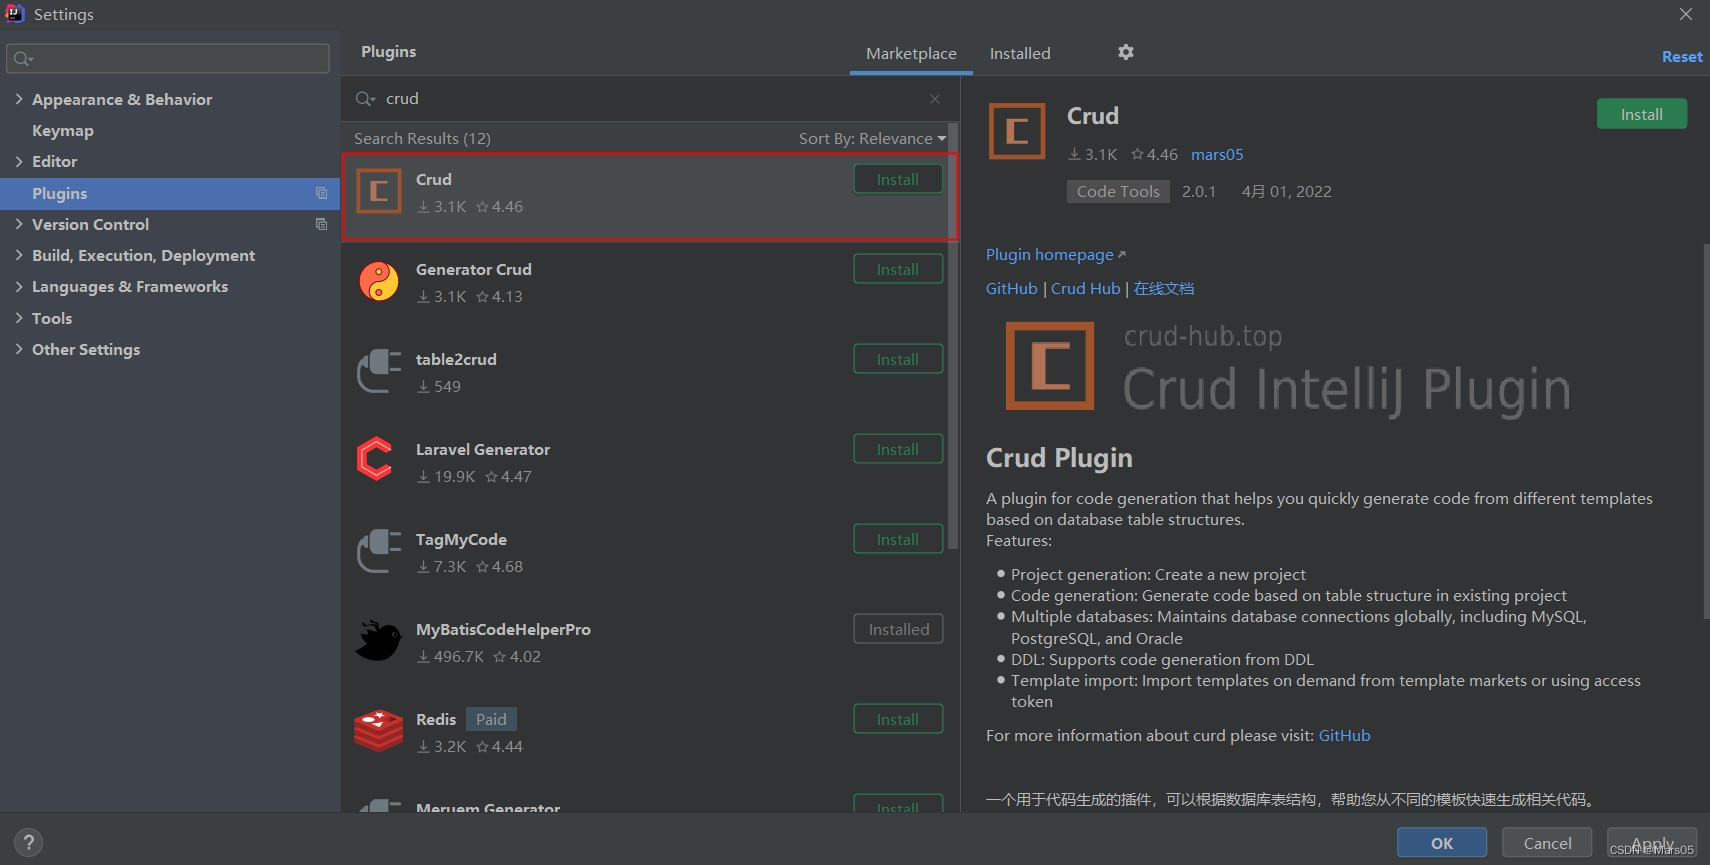Open the 在线文档 link
Screen dimensions: 1710x865
[1164, 289]
